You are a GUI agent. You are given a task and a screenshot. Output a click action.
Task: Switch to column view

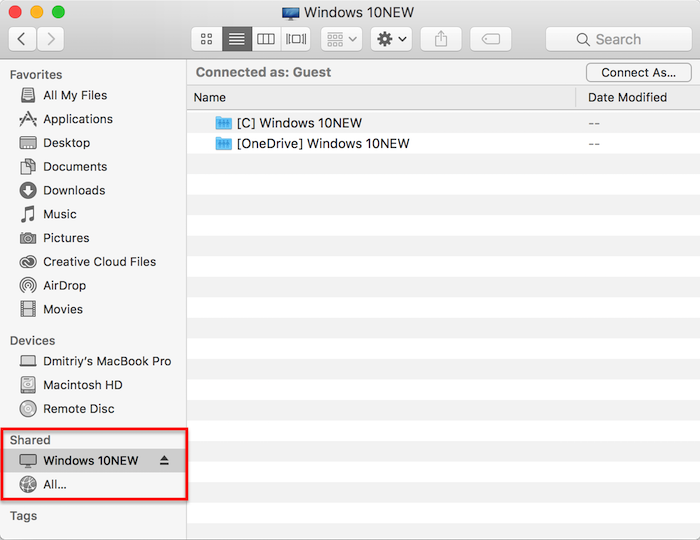pos(266,39)
